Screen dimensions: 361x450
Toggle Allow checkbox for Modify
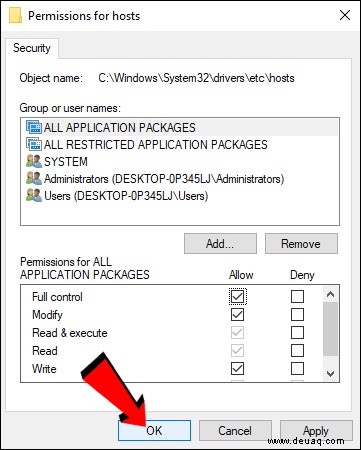pos(237,314)
